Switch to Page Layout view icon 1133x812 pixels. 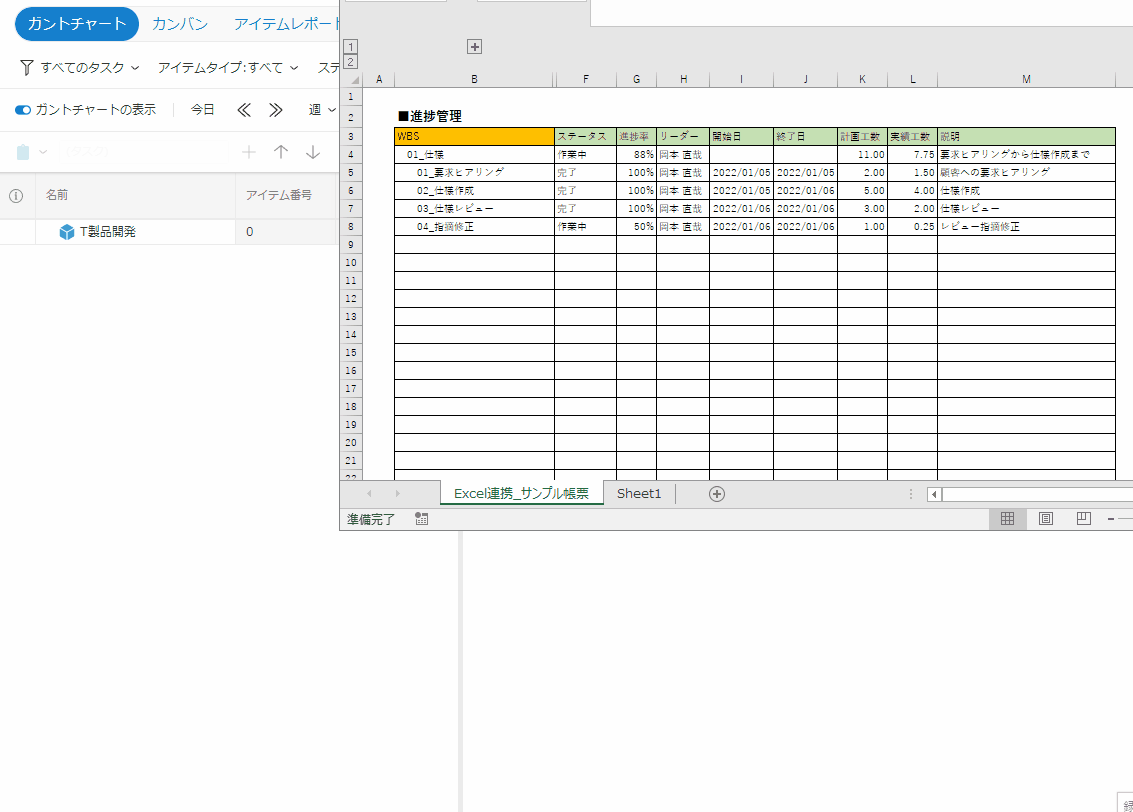click(1046, 519)
